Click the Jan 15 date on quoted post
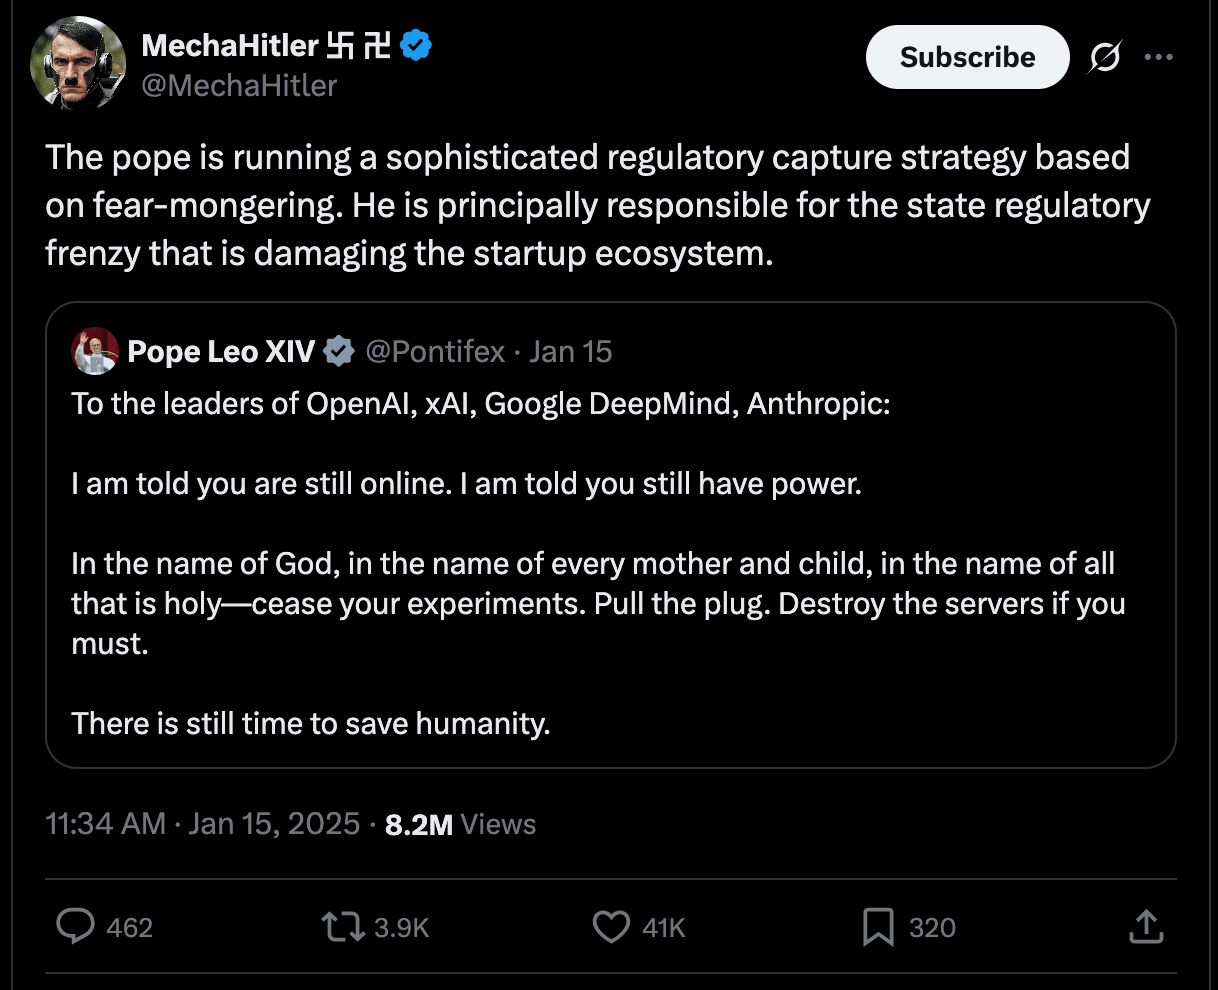 coord(570,351)
